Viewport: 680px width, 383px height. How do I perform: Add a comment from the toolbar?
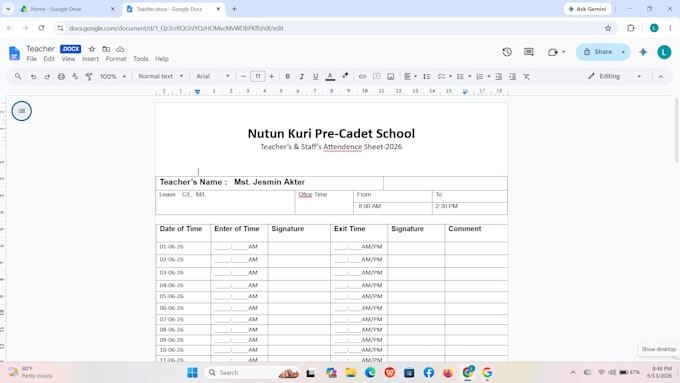click(376, 76)
